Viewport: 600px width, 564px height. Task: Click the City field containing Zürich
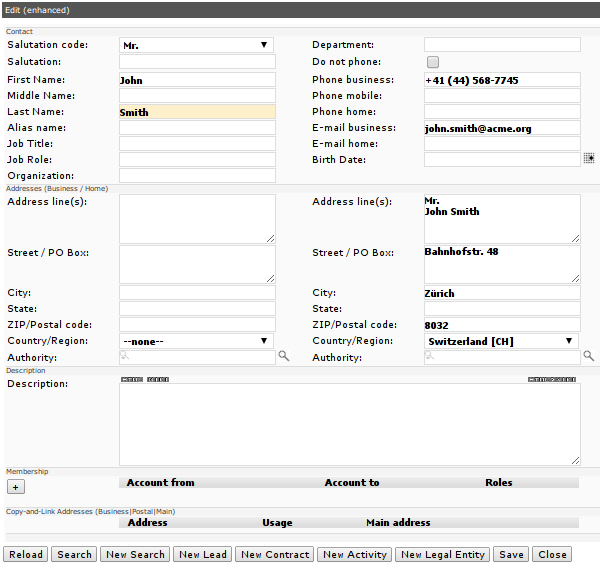pyautogui.click(x=502, y=293)
